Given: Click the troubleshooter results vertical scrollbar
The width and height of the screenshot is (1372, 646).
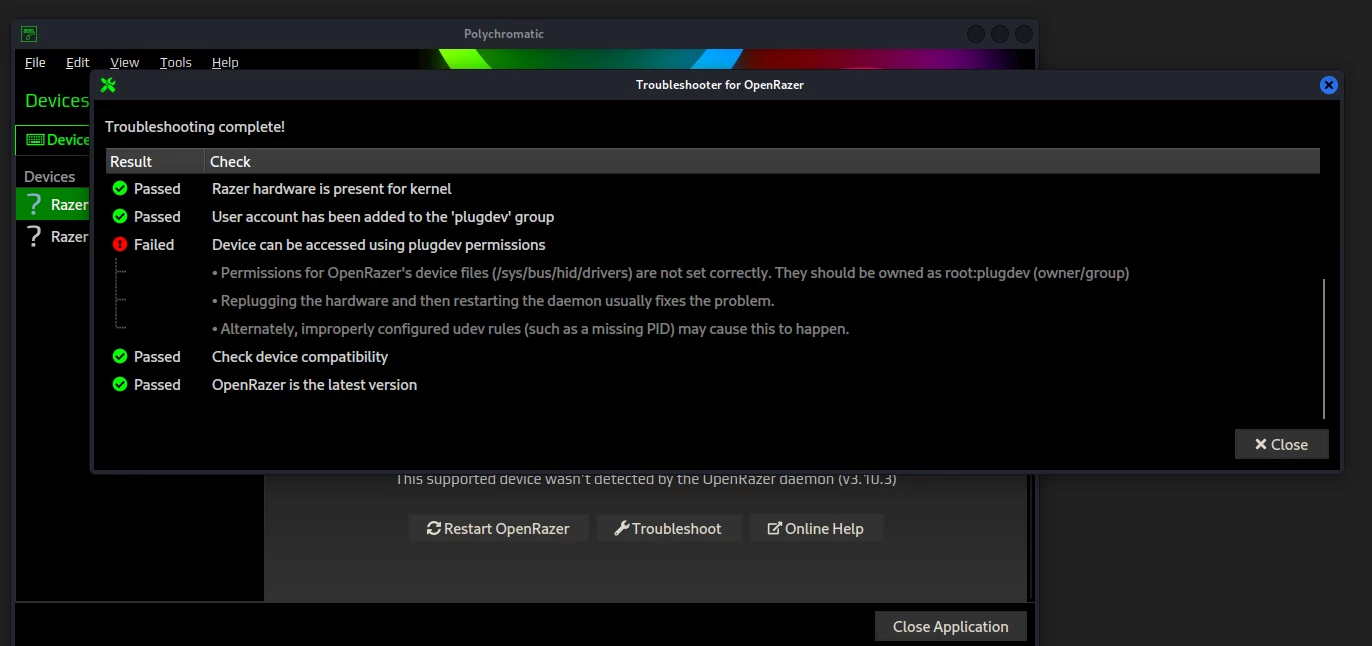Looking at the screenshot, I should [1324, 348].
